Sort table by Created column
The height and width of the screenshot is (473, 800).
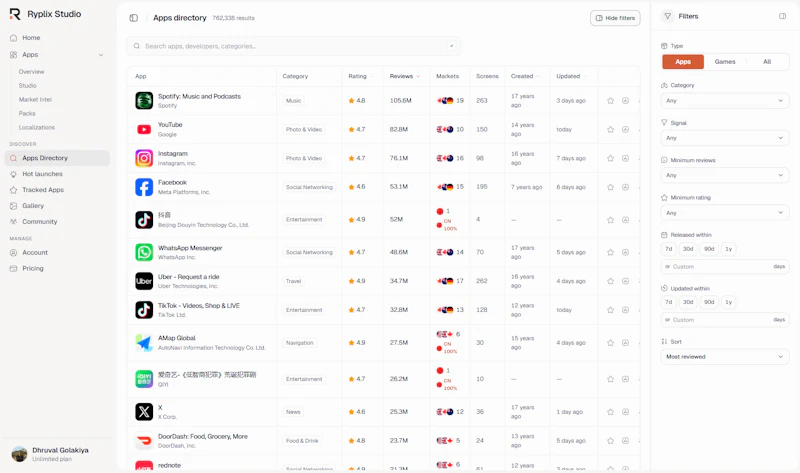(x=525, y=76)
